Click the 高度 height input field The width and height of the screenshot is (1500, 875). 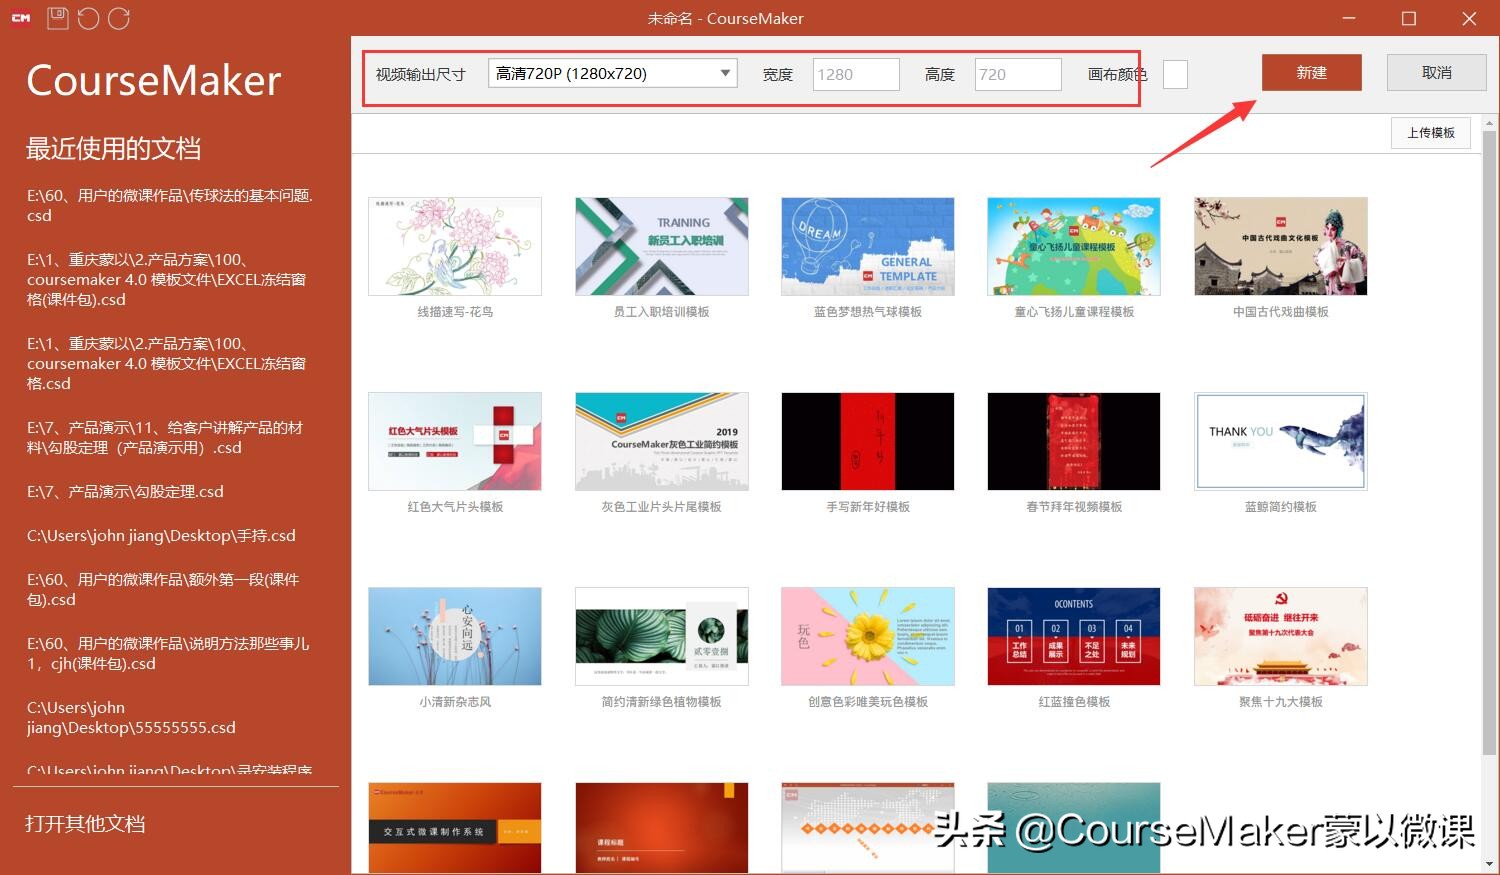1017,73
